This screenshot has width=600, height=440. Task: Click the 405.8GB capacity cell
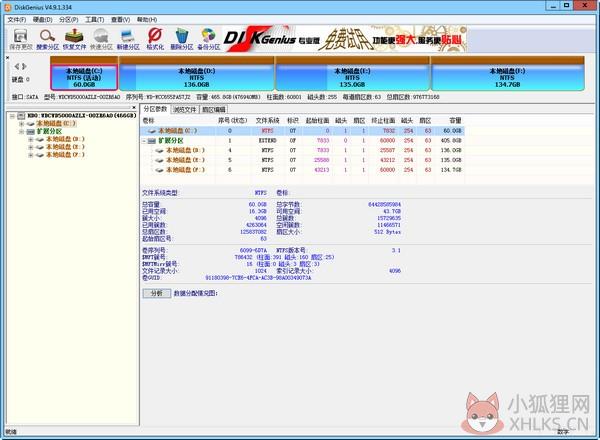point(451,141)
